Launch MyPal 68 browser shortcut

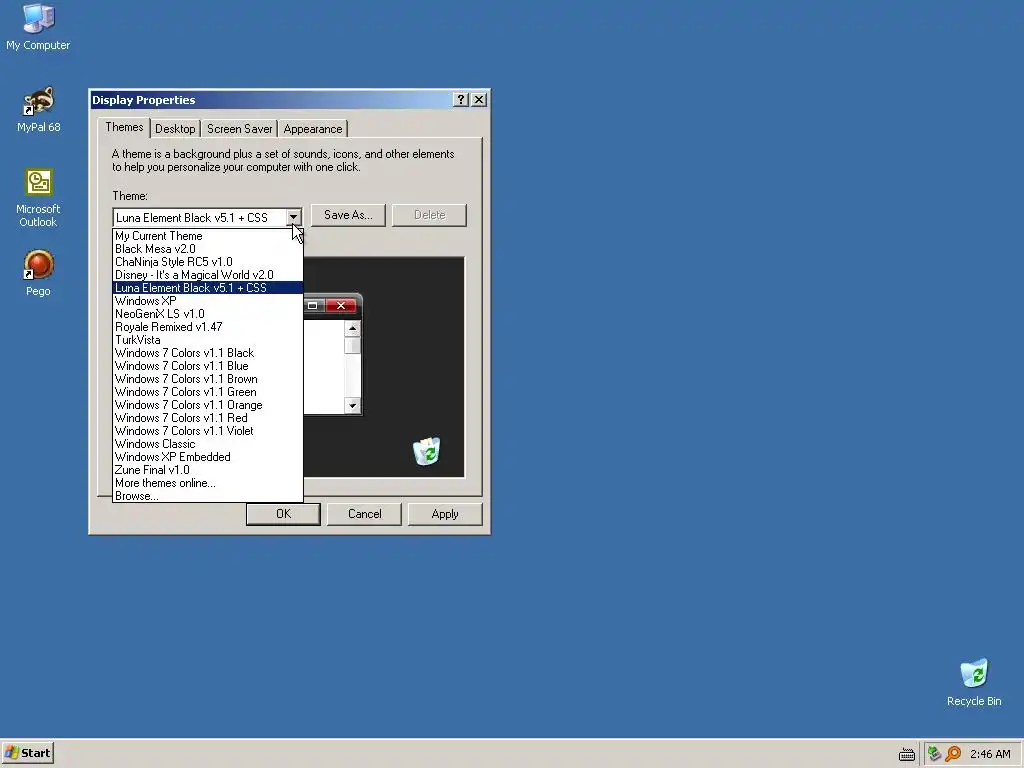coord(38,110)
